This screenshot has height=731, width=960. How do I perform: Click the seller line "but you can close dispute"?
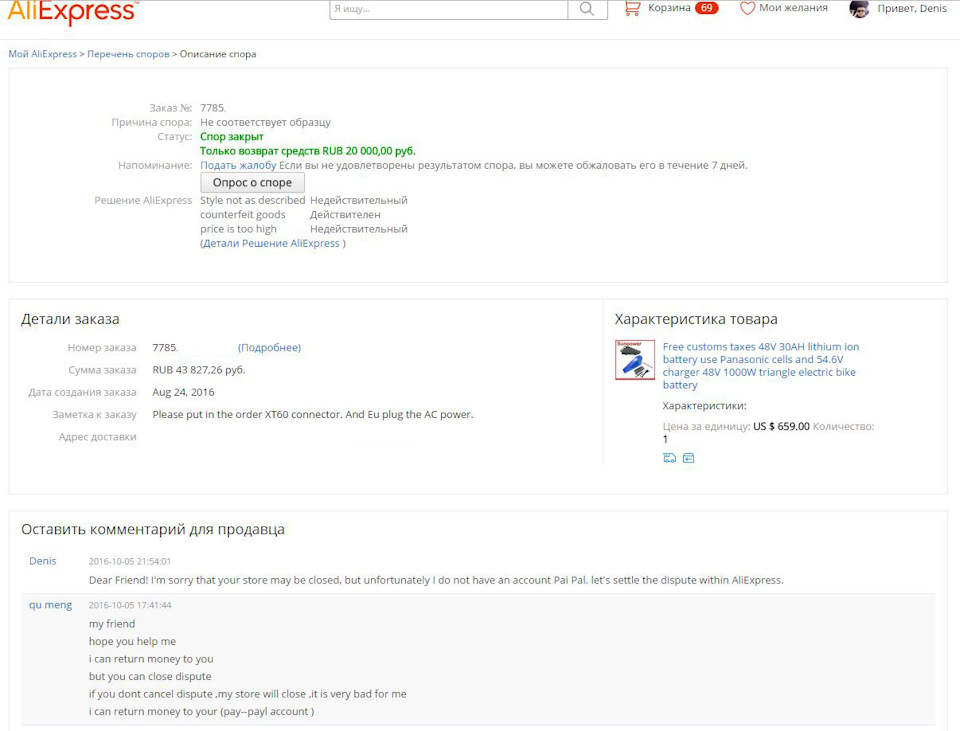tap(150, 677)
